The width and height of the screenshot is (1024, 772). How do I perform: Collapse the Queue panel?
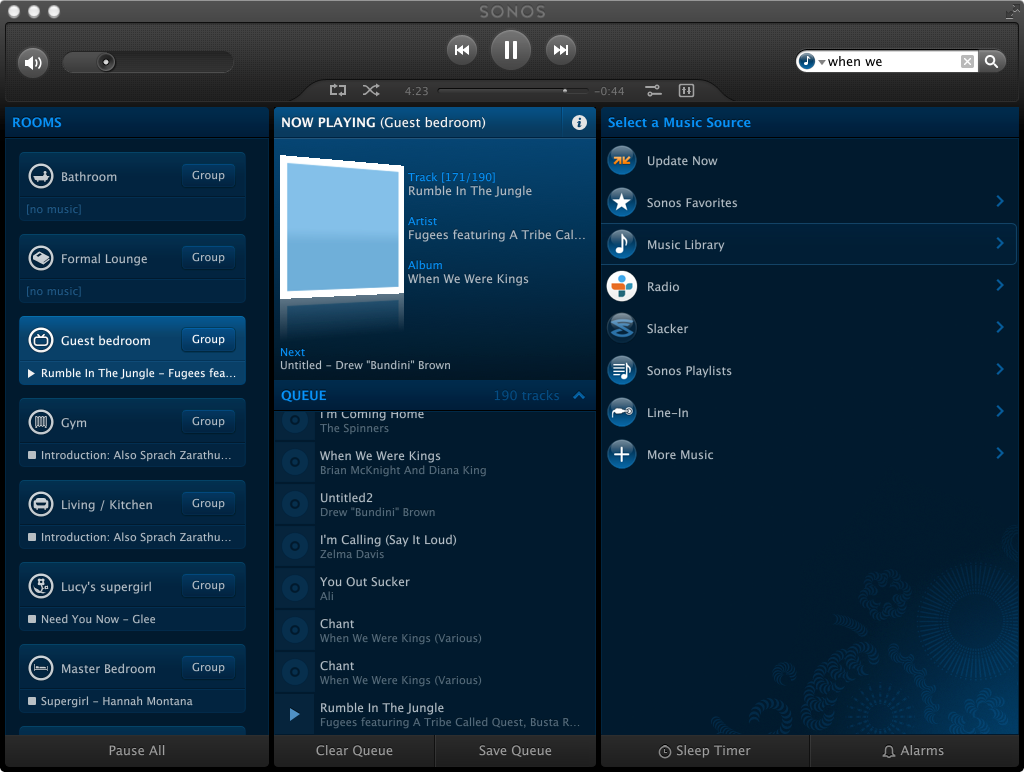(578, 396)
